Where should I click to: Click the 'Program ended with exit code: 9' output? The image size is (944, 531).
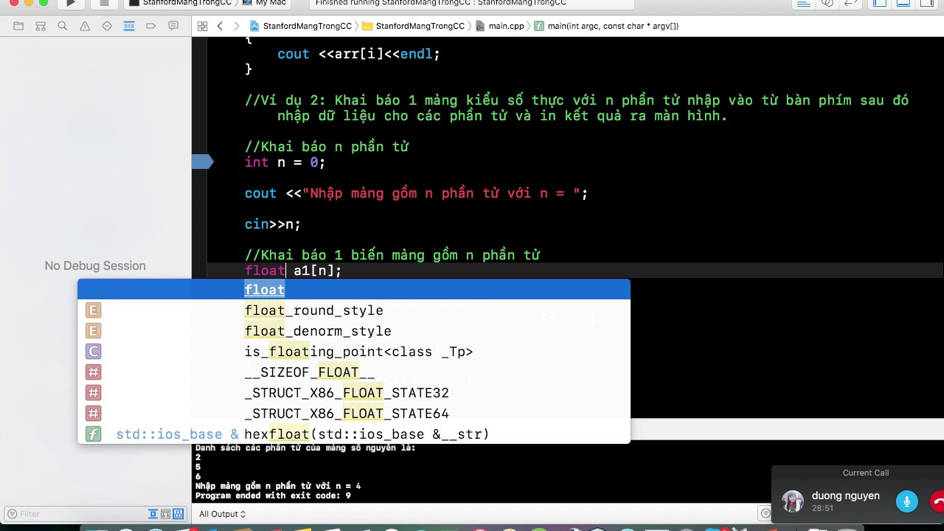(x=273, y=495)
